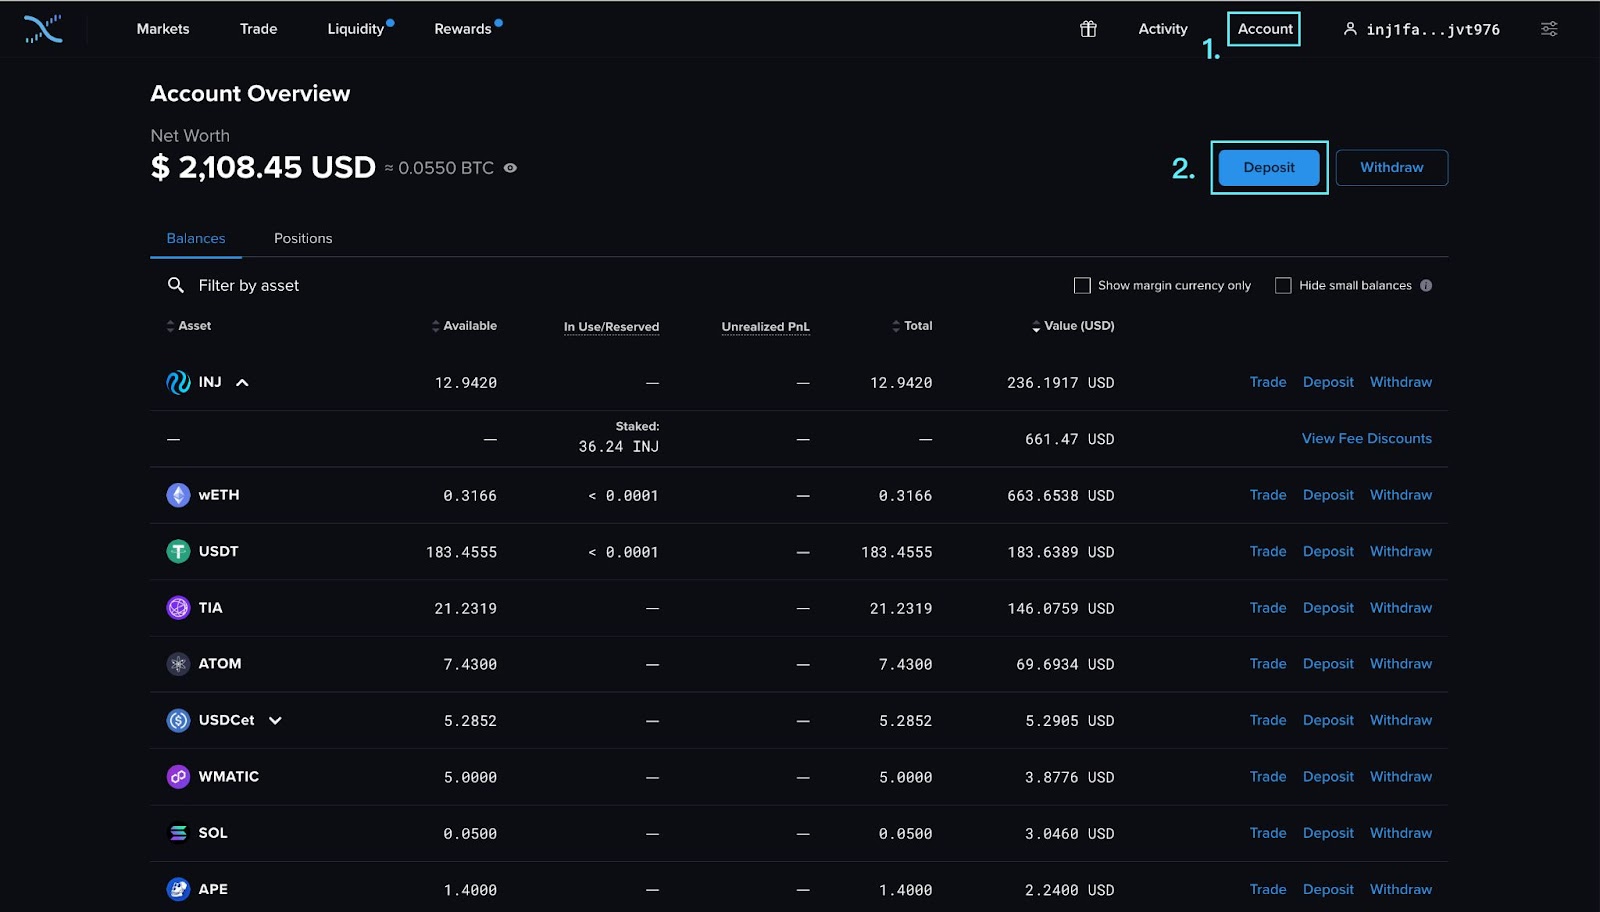The height and width of the screenshot is (912, 1600).
Task: Click the In Use/Reserved column header
Action: click(x=611, y=327)
